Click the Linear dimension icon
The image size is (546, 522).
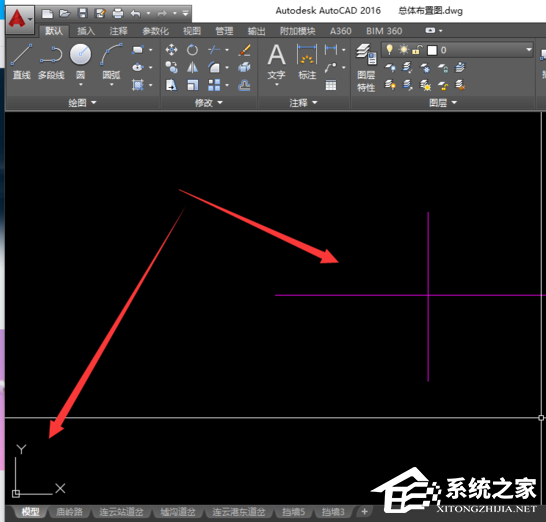click(330, 50)
